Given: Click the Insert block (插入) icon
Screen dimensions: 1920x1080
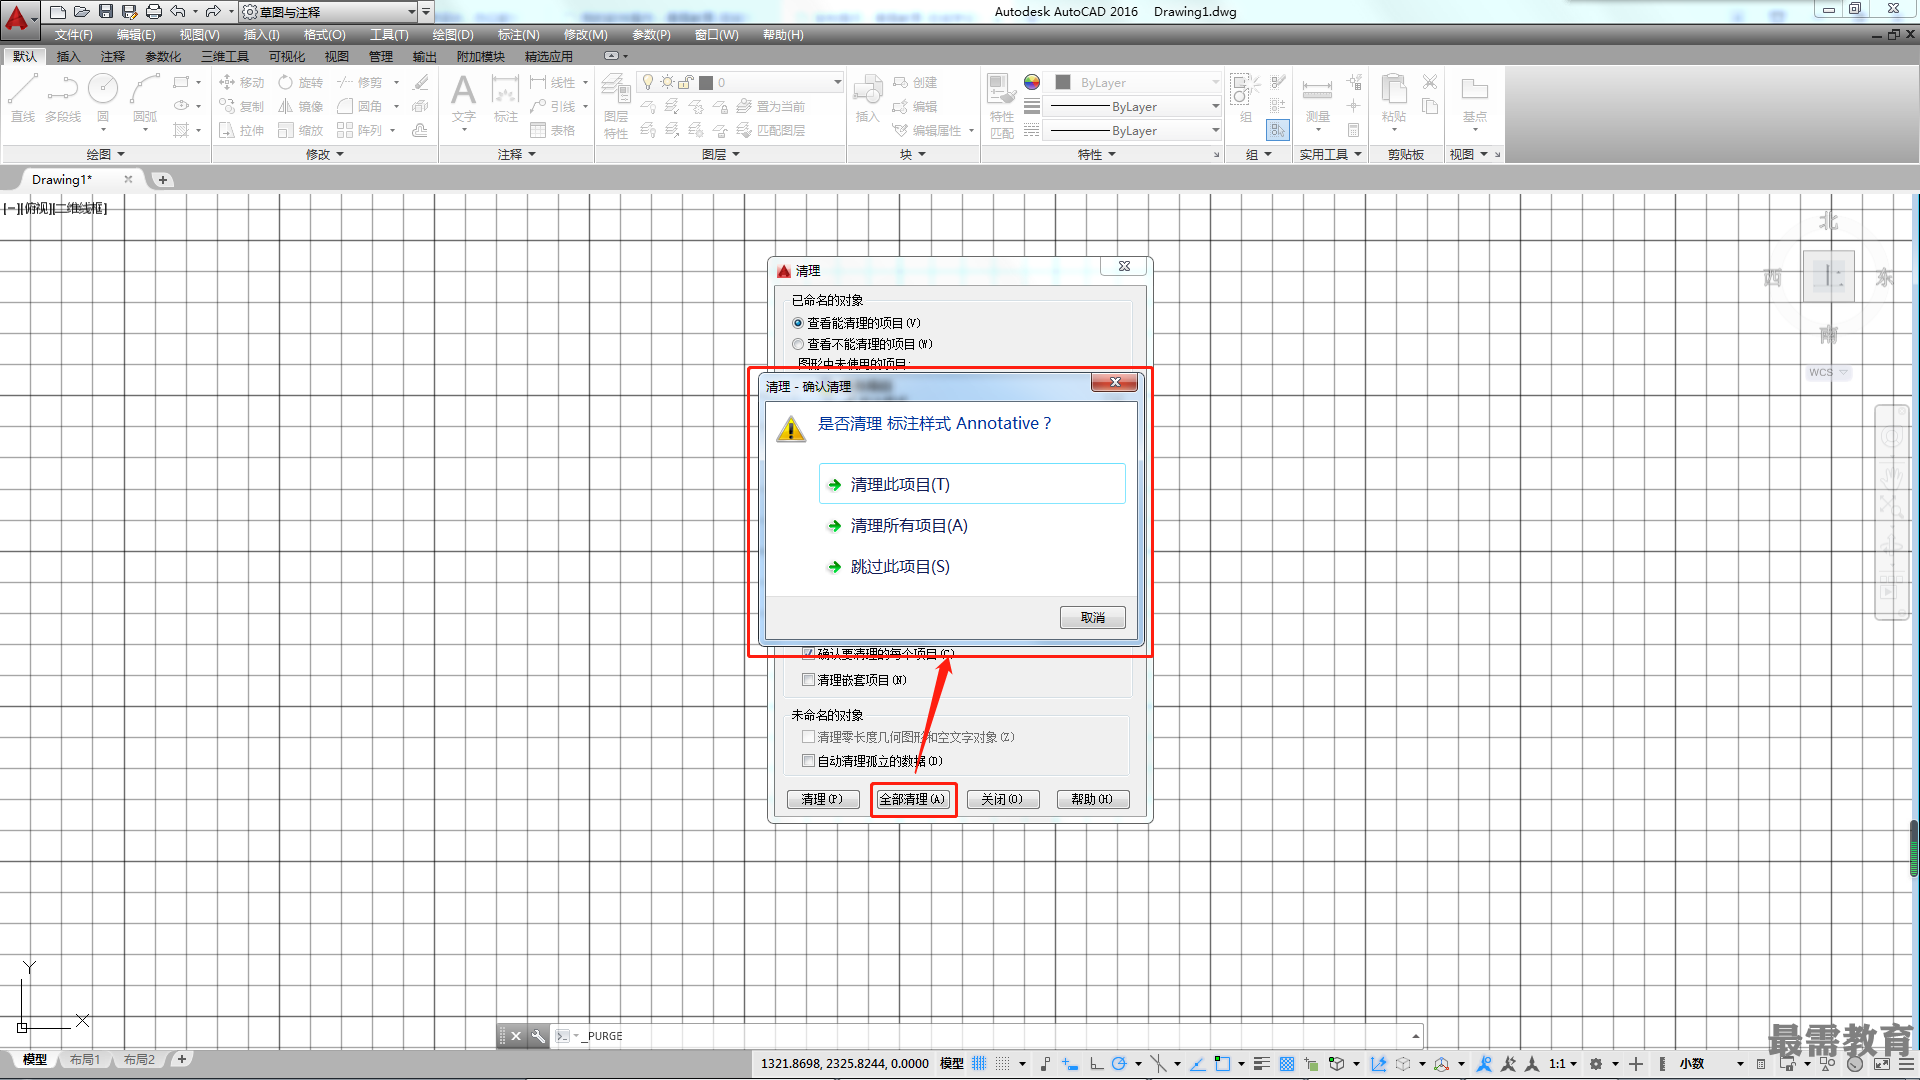Looking at the screenshot, I should click(867, 98).
